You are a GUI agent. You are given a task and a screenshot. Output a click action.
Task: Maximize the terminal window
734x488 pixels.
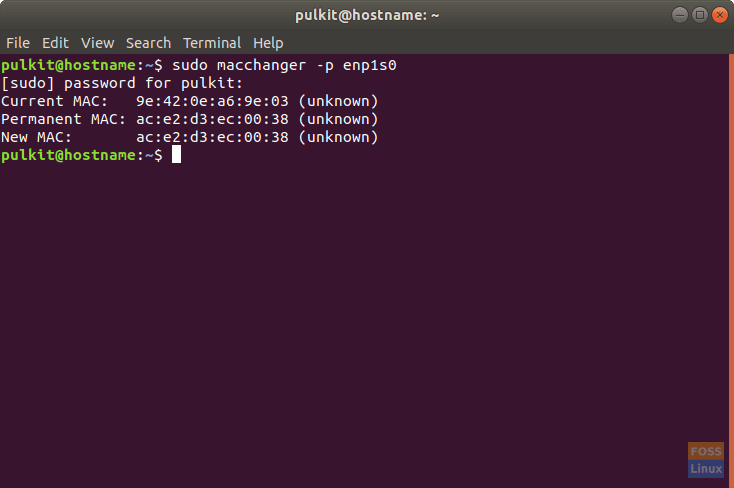click(700, 15)
